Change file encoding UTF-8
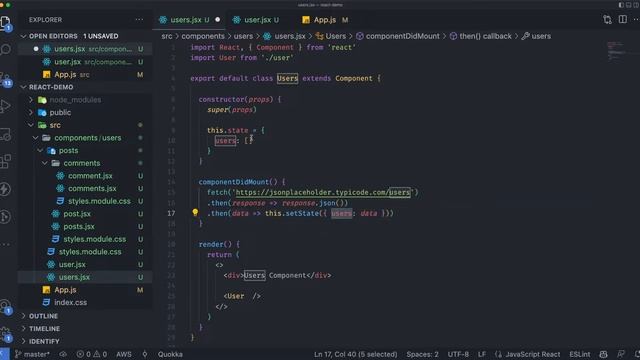The width and height of the screenshot is (640, 360). (458, 354)
